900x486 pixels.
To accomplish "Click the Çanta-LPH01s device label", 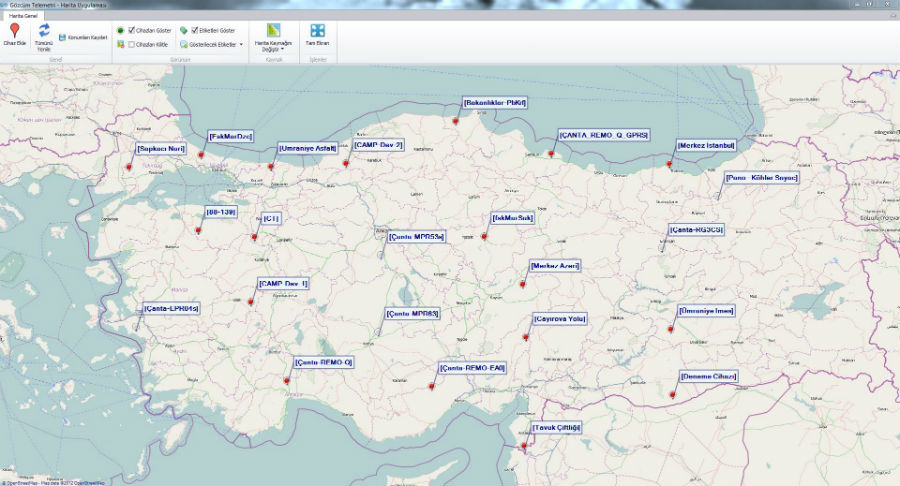I will tap(171, 309).
